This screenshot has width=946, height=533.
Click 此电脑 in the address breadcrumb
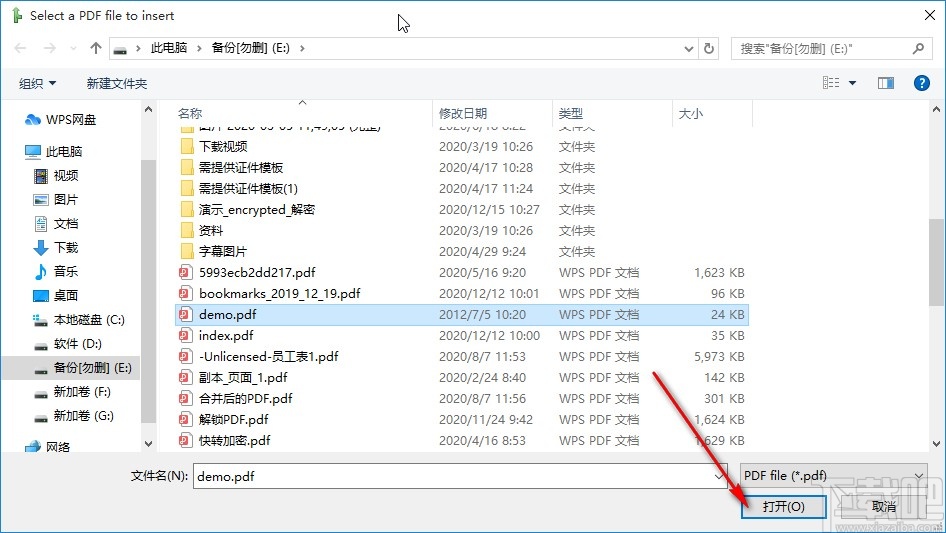click(168, 48)
